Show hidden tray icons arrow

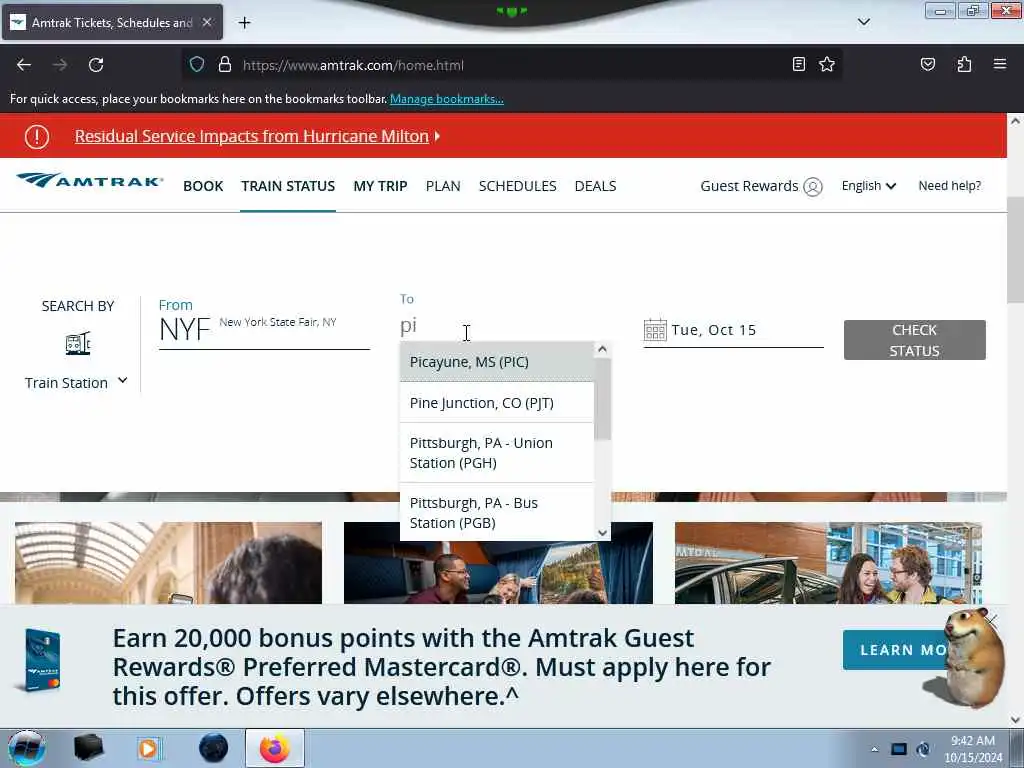point(874,749)
